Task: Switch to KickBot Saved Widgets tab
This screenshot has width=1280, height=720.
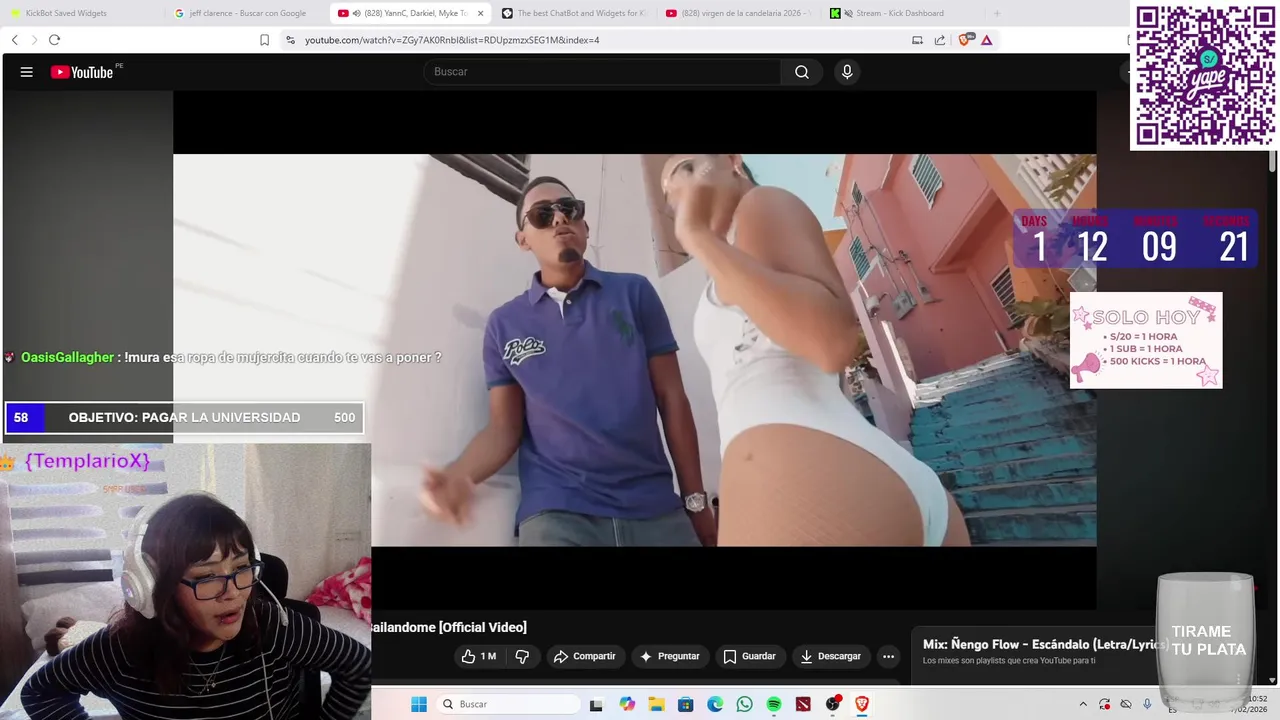Action: pos(82,13)
